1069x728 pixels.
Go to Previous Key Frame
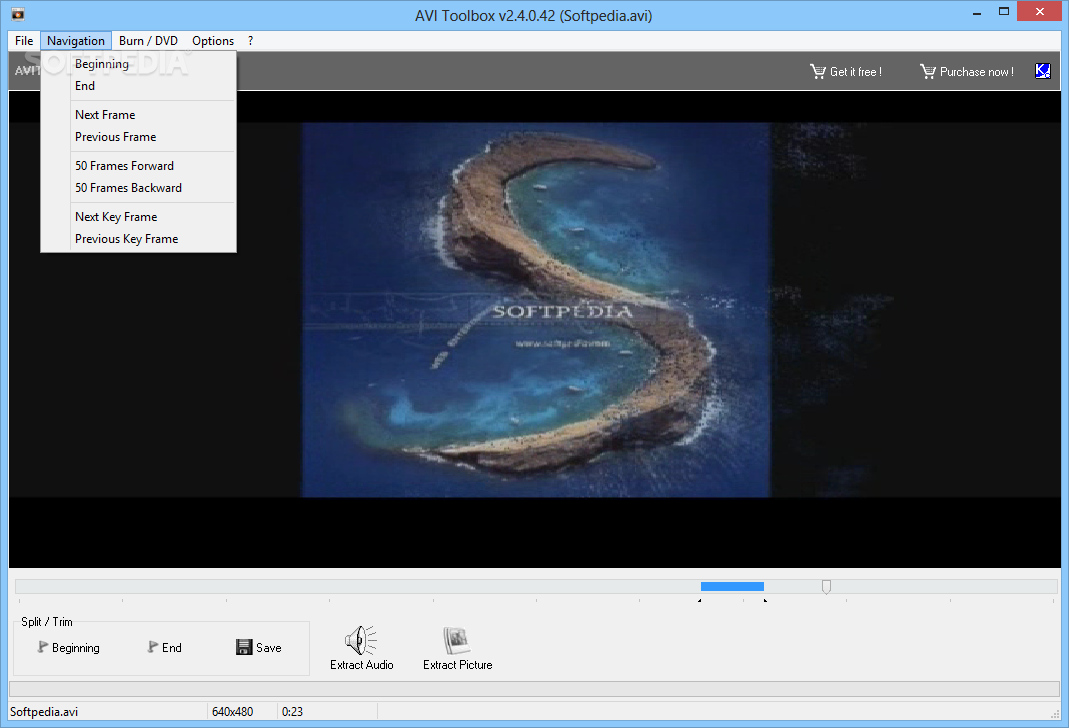click(138, 239)
